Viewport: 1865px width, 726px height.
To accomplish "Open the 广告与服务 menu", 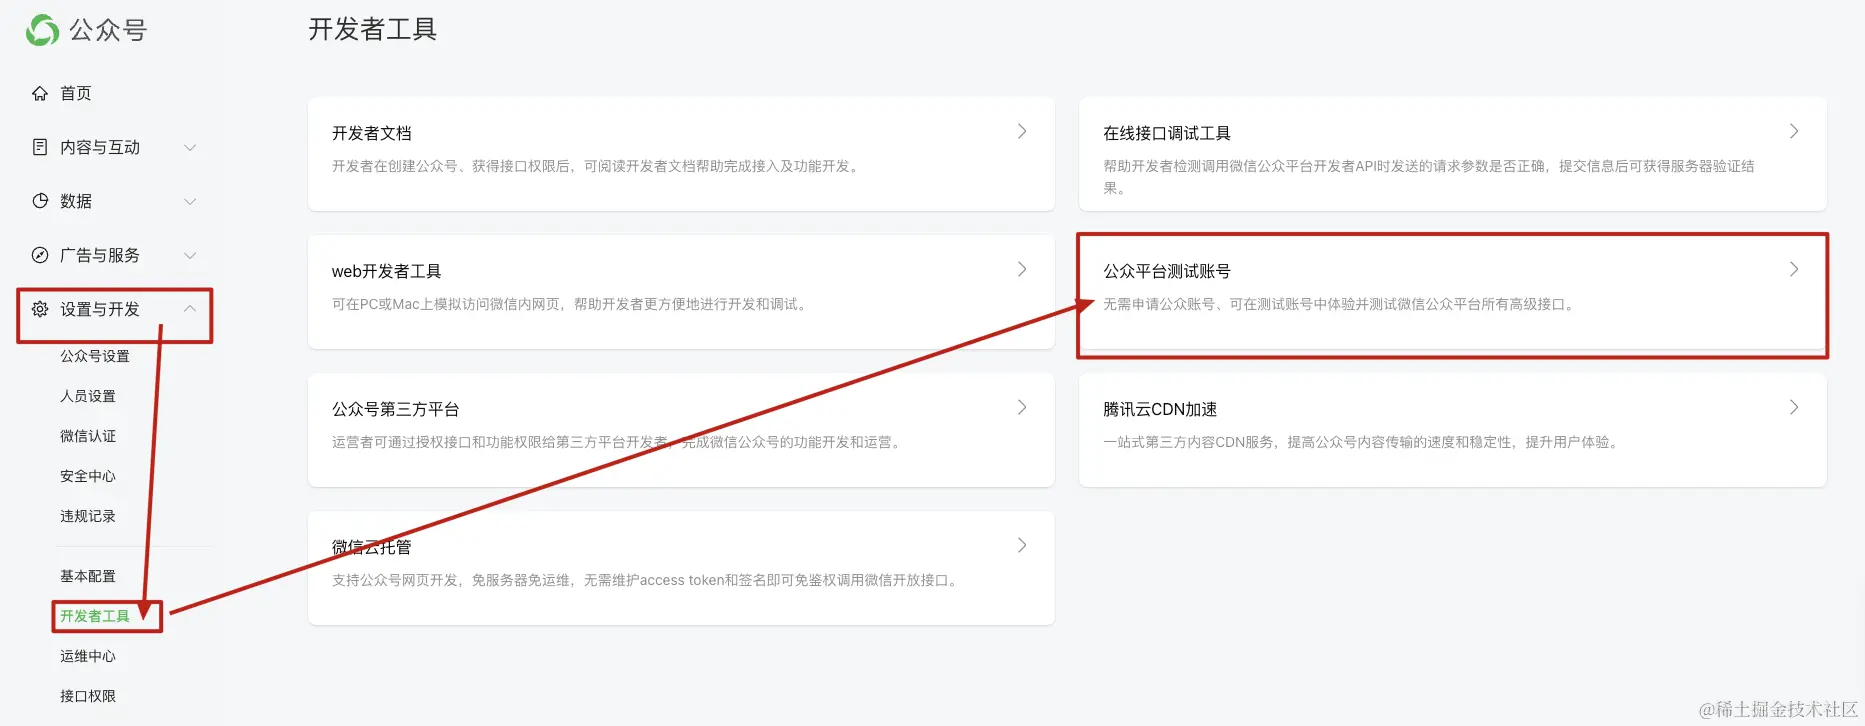I will [x=100, y=255].
